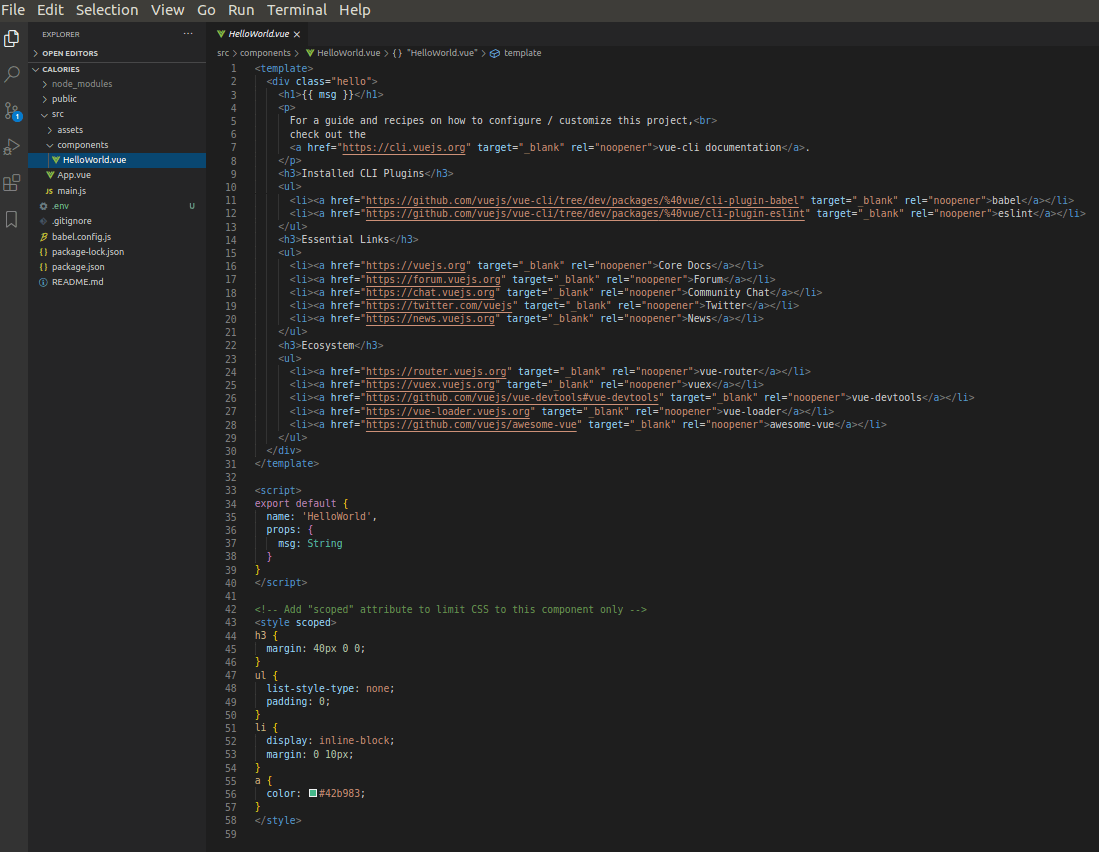Follow the https://router.vuejs.org link
Viewport: 1099px width, 852px height.
pos(436,371)
